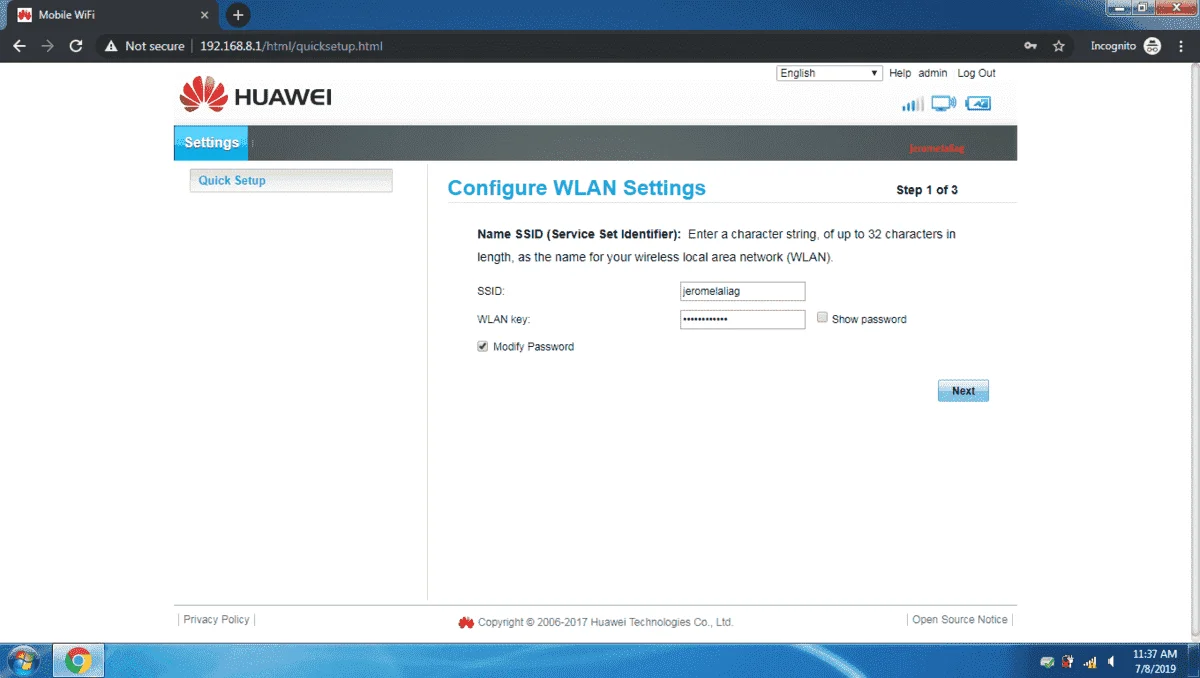Image resolution: width=1200 pixels, height=678 pixels.
Task: Click the taskbar security flag icon
Action: 1068,662
